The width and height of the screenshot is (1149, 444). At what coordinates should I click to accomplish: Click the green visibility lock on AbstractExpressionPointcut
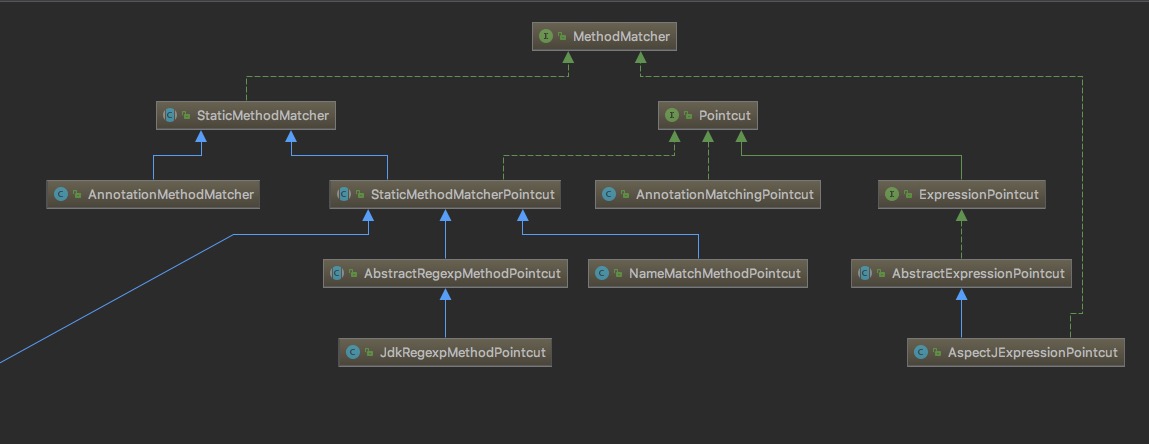[881, 273]
